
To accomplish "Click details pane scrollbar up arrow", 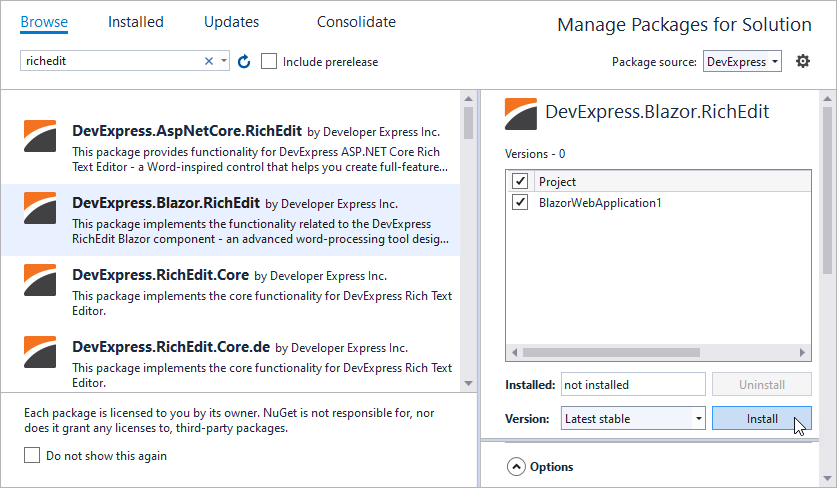I will pos(827,99).
